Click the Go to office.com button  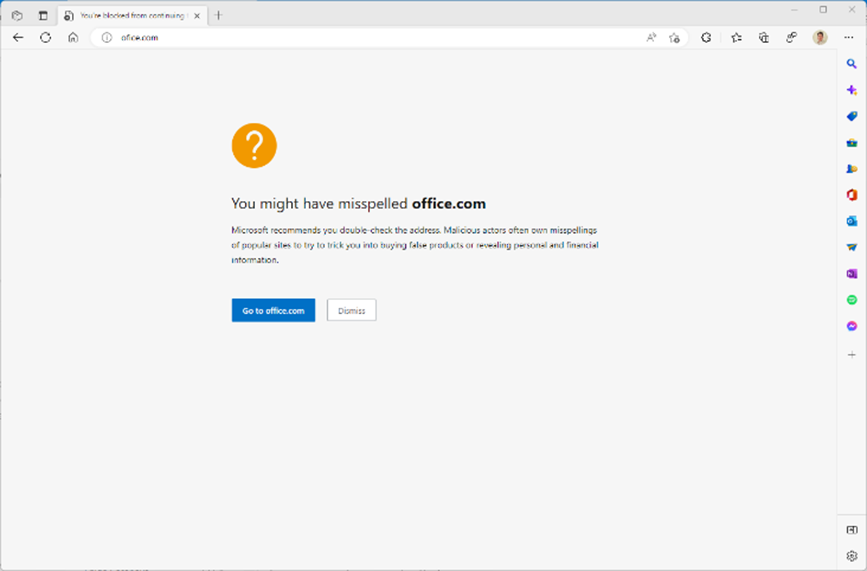pyautogui.click(x=273, y=310)
